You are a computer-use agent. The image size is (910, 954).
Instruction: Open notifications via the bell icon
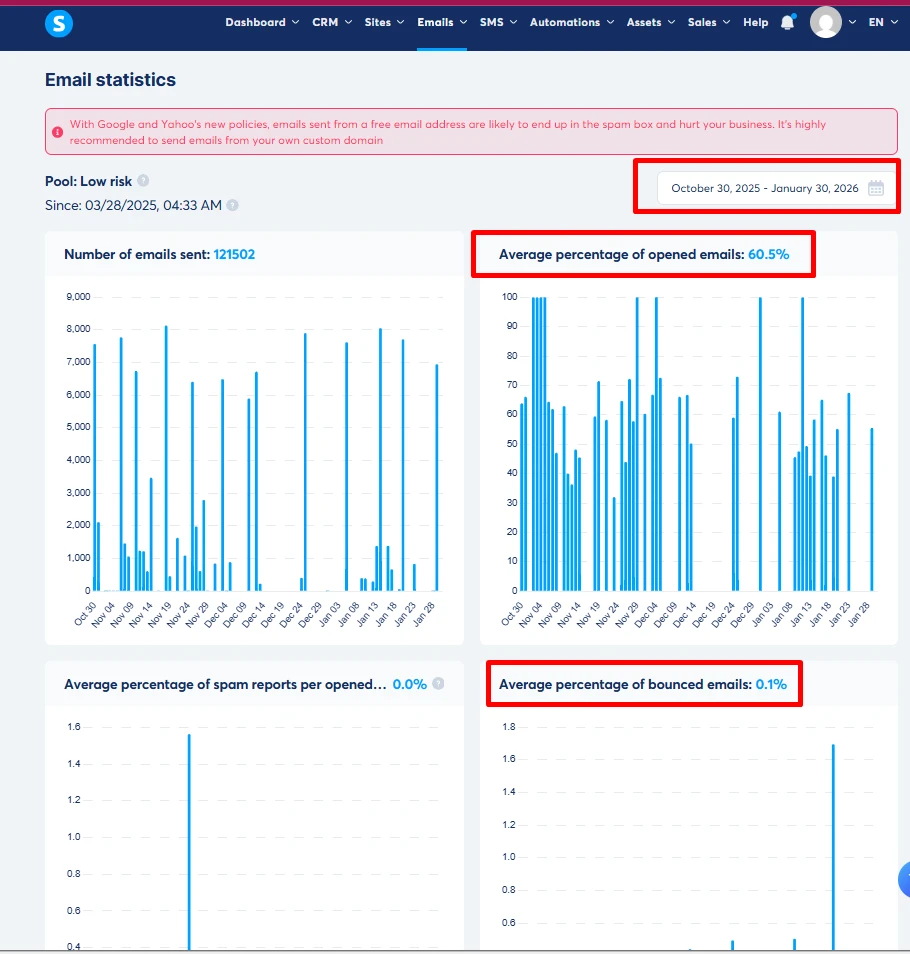click(788, 21)
